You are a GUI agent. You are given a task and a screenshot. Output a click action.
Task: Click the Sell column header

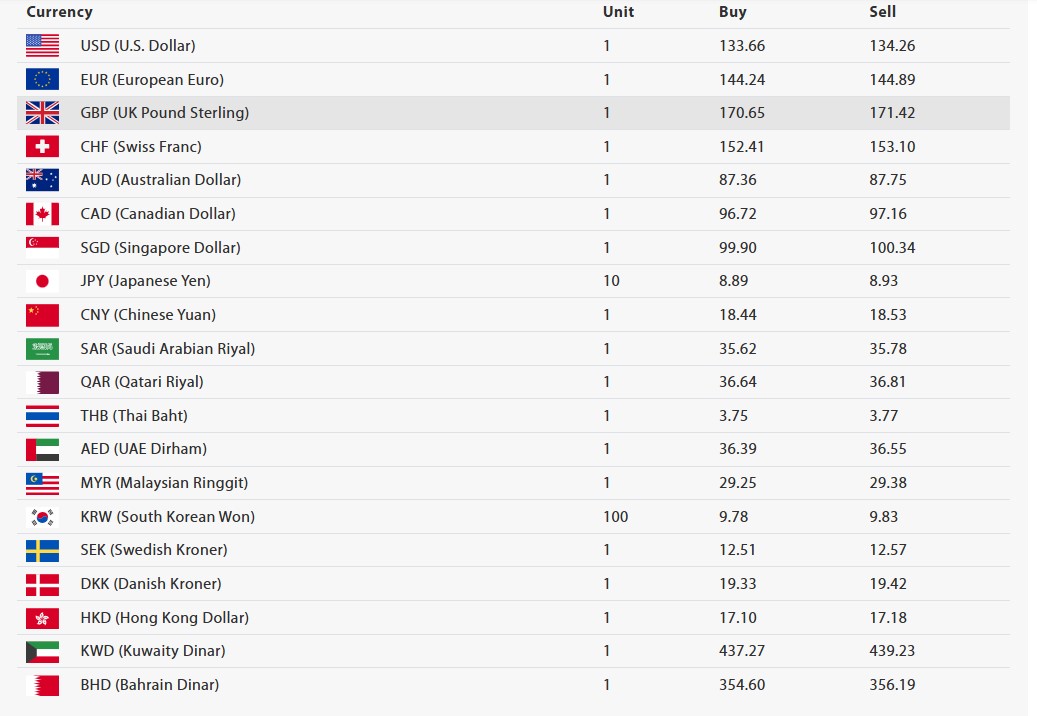pos(882,12)
